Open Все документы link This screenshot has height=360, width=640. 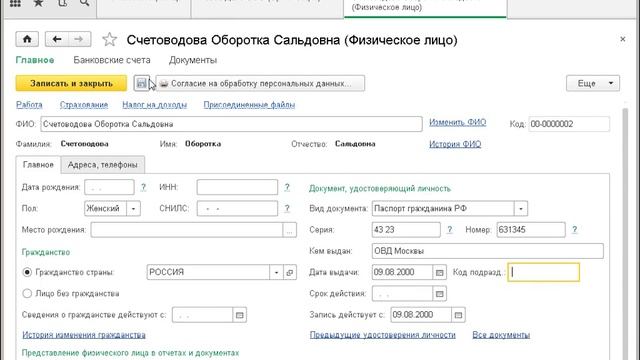[501, 335]
